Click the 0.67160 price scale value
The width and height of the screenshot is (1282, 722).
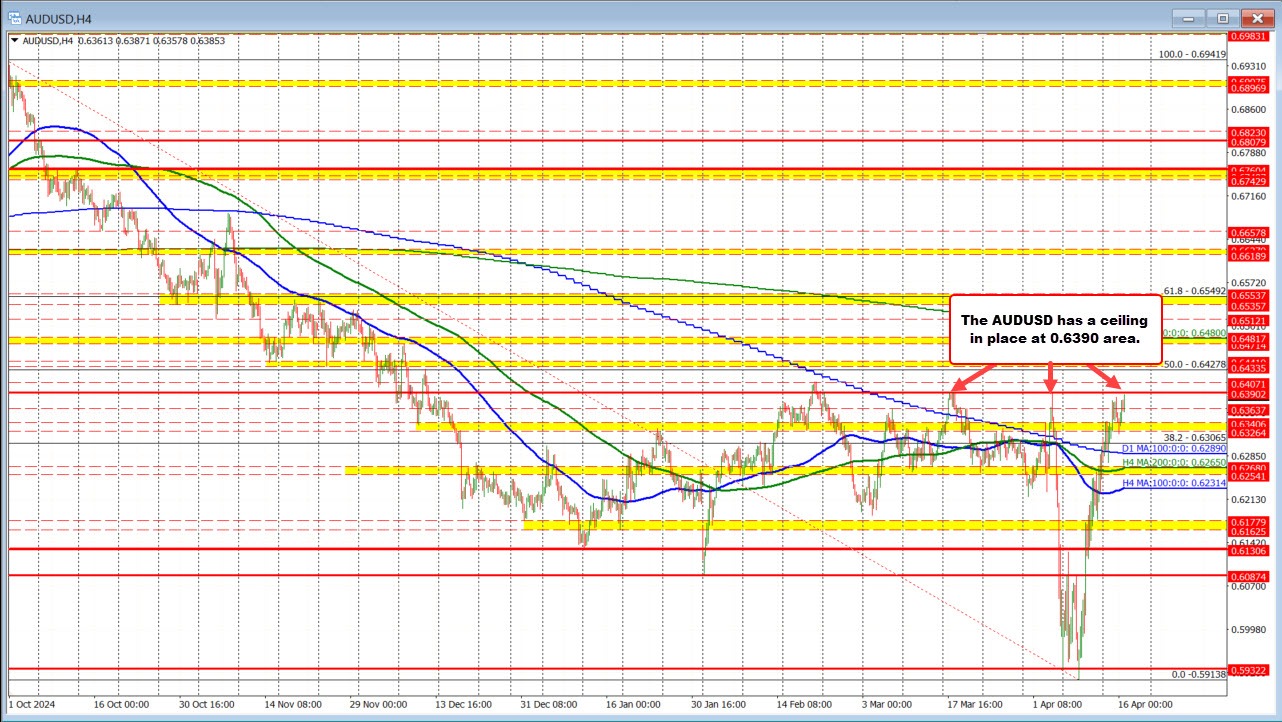[1250, 197]
